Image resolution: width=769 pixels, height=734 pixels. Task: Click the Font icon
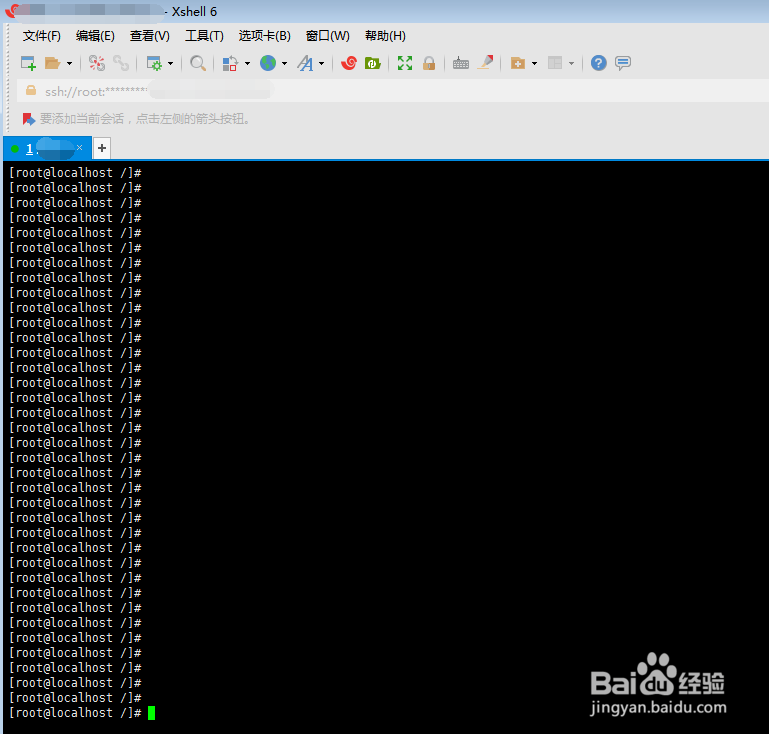point(305,63)
